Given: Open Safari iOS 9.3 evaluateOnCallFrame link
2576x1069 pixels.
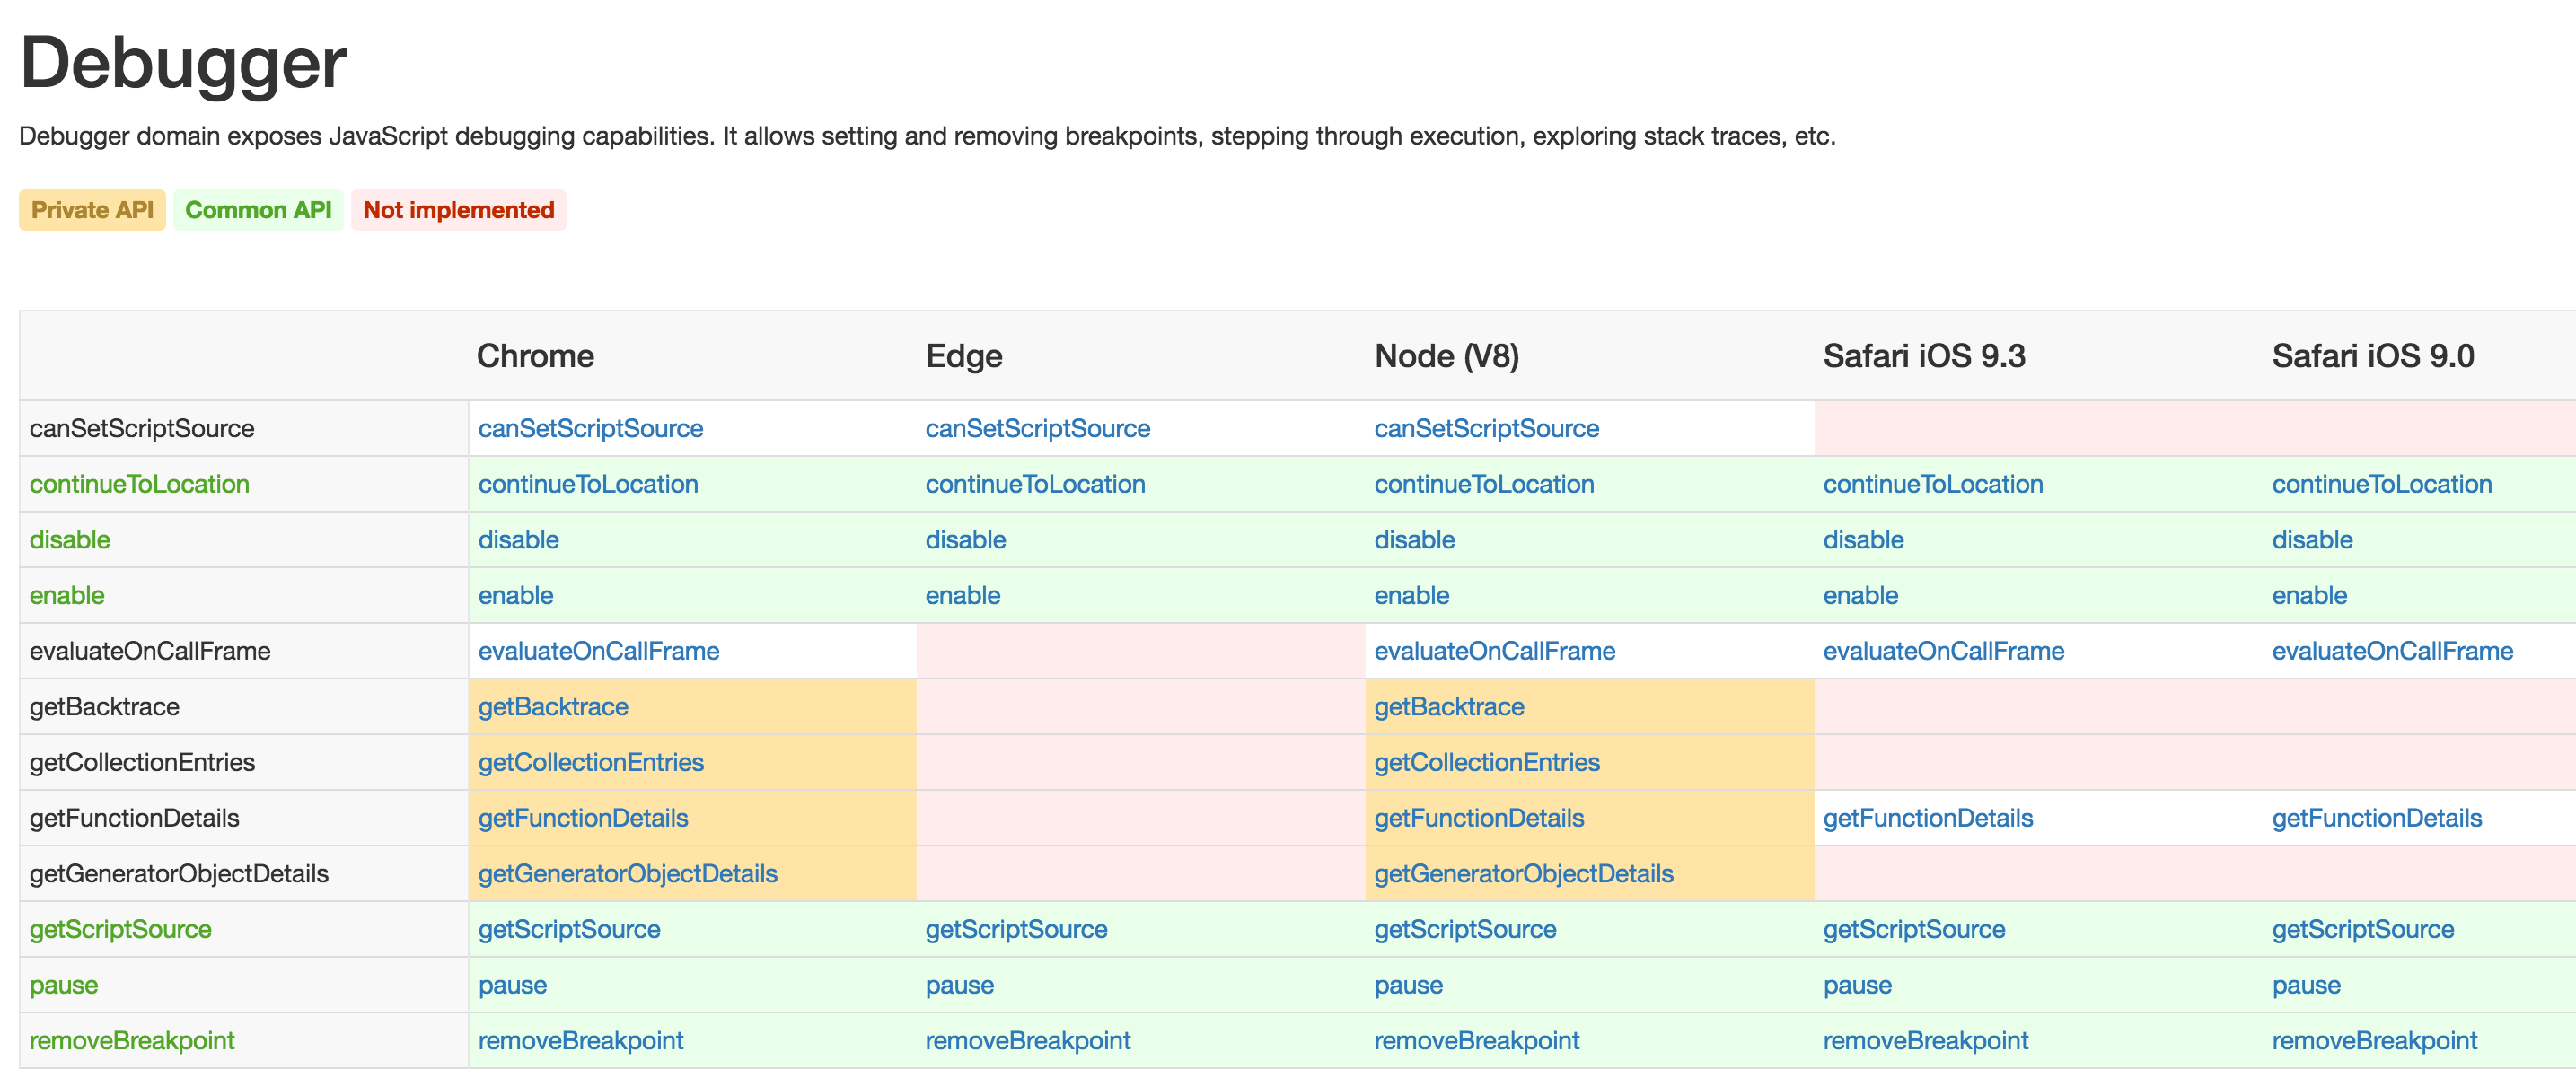Looking at the screenshot, I should (x=1943, y=652).
